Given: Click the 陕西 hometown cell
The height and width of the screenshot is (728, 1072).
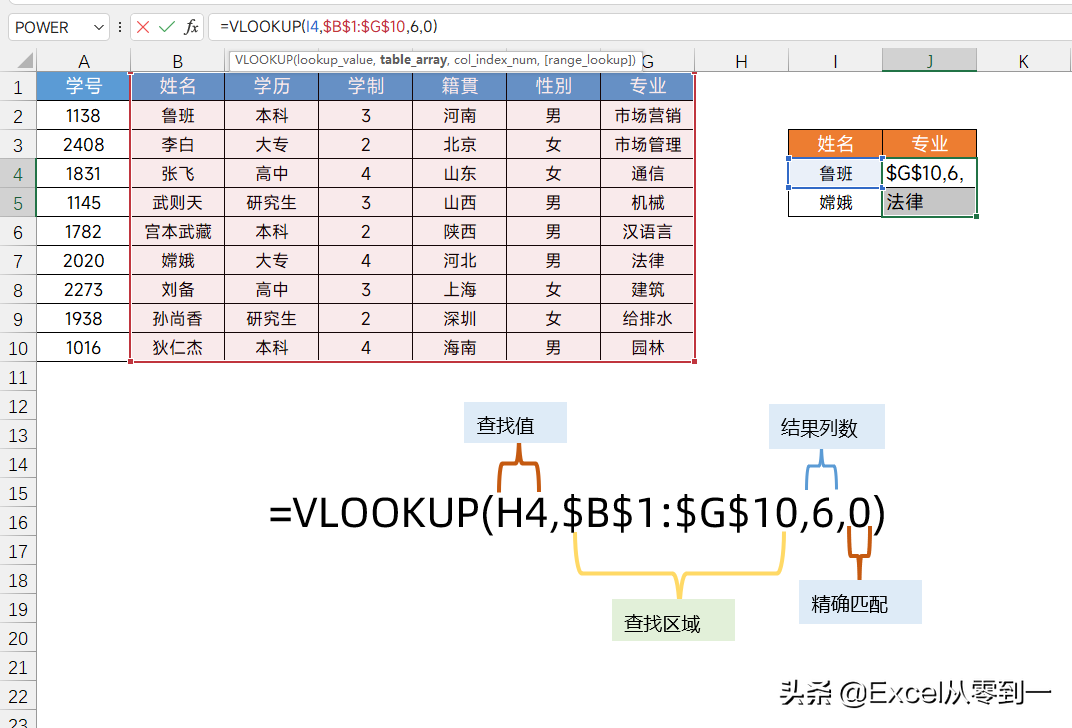Looking at the screenshot, I should [459, 232].
